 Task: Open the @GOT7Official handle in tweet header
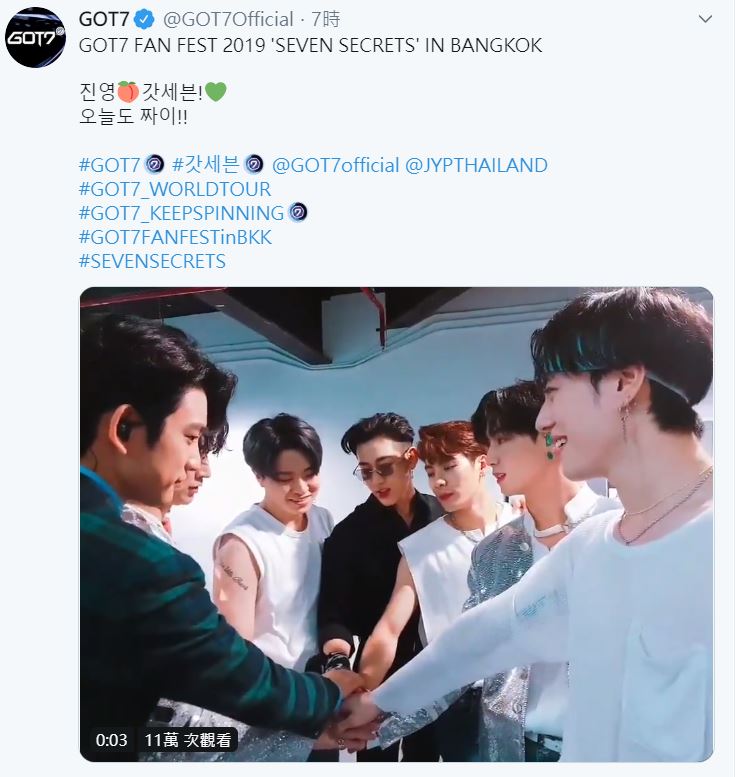228,19
